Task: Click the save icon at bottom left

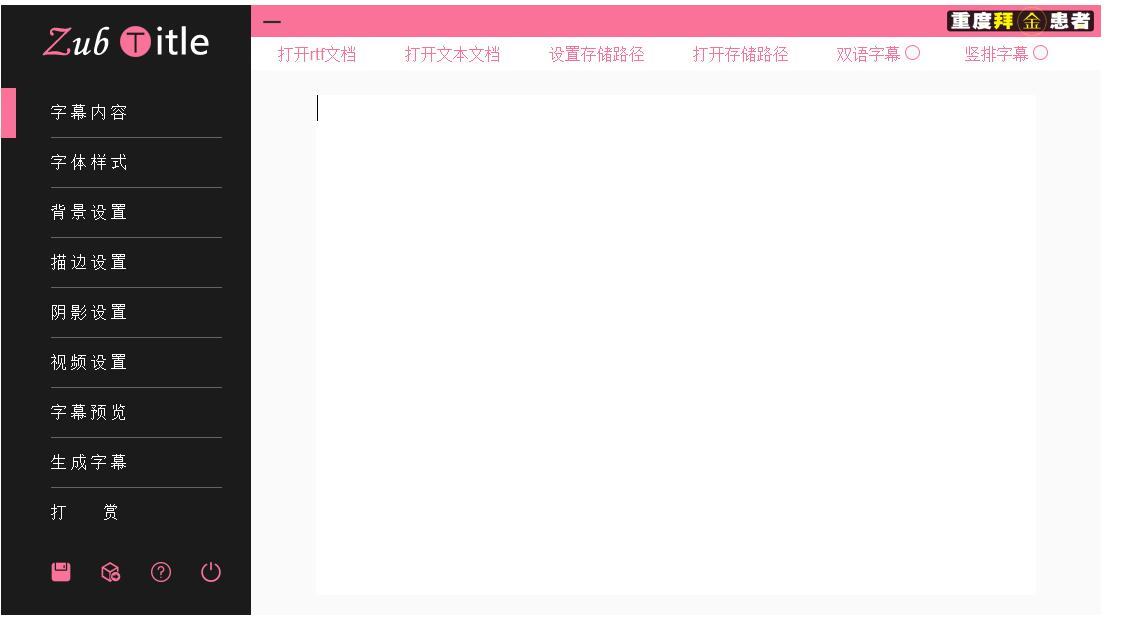Action: click(x=60, y=572)
